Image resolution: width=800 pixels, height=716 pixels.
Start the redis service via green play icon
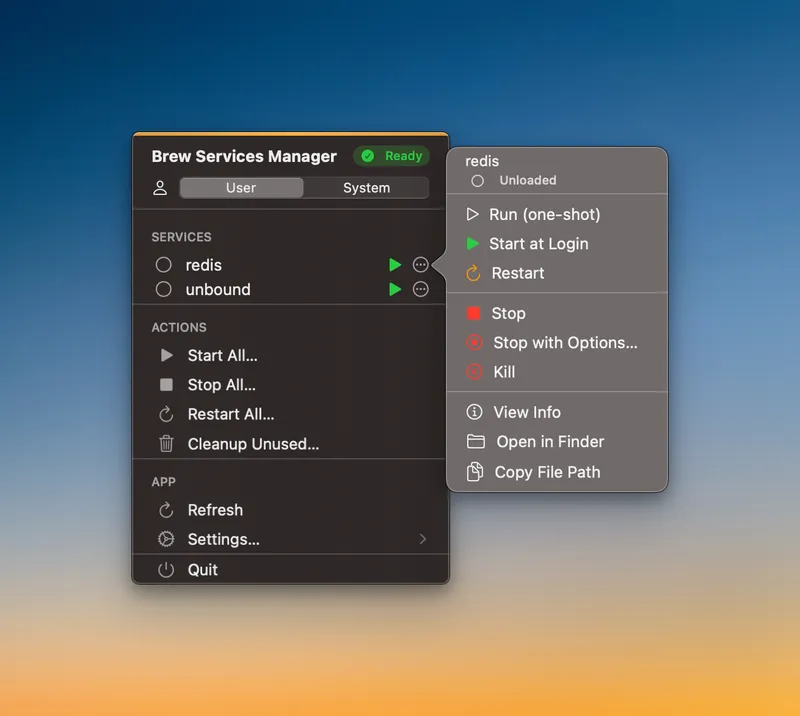(x=394, y=265)
